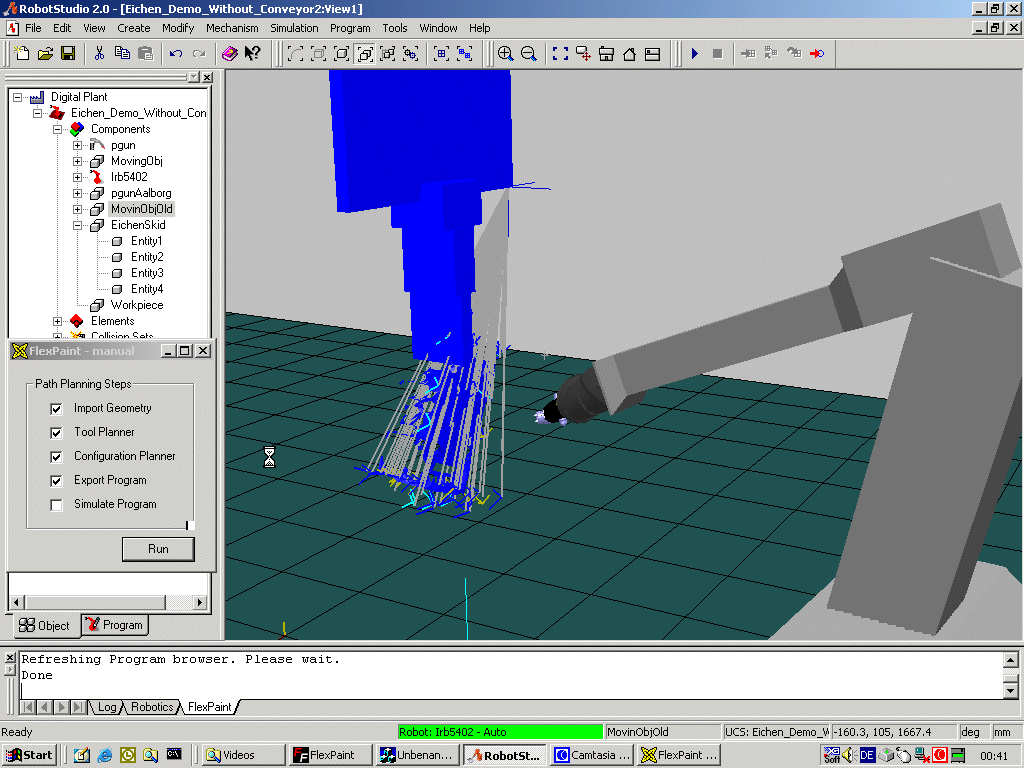Select Entity1 in the tree
This screenshot has width=1024, height=768.
146,241
